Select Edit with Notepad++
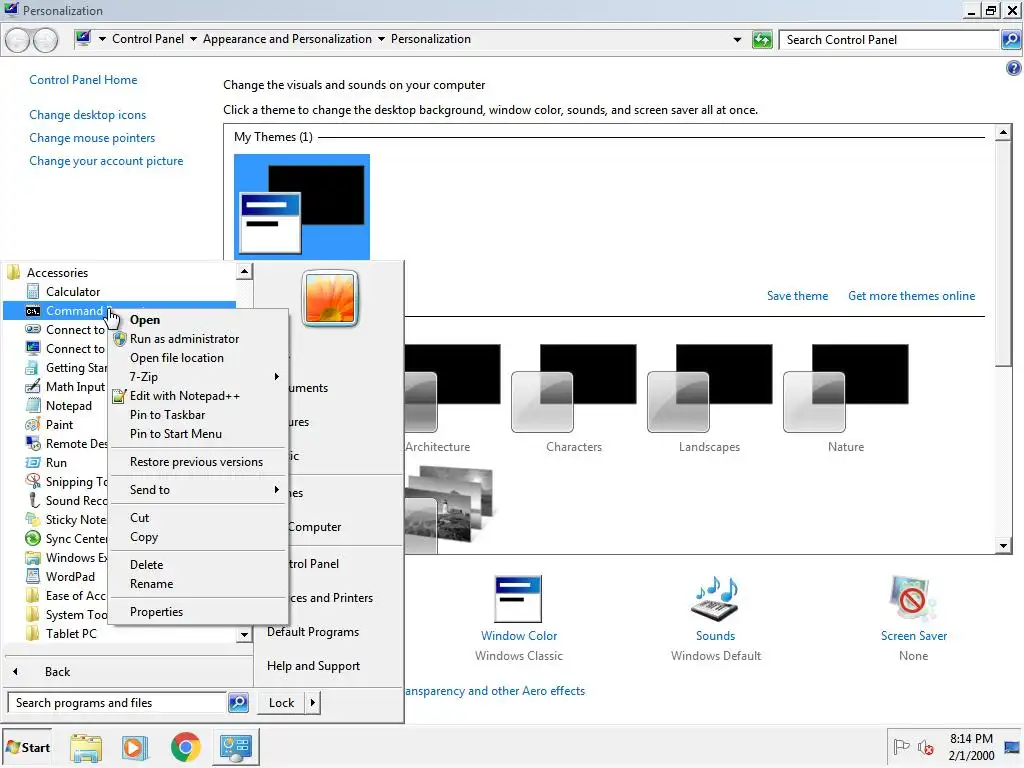1024x768 pixels. pos(184,396)
